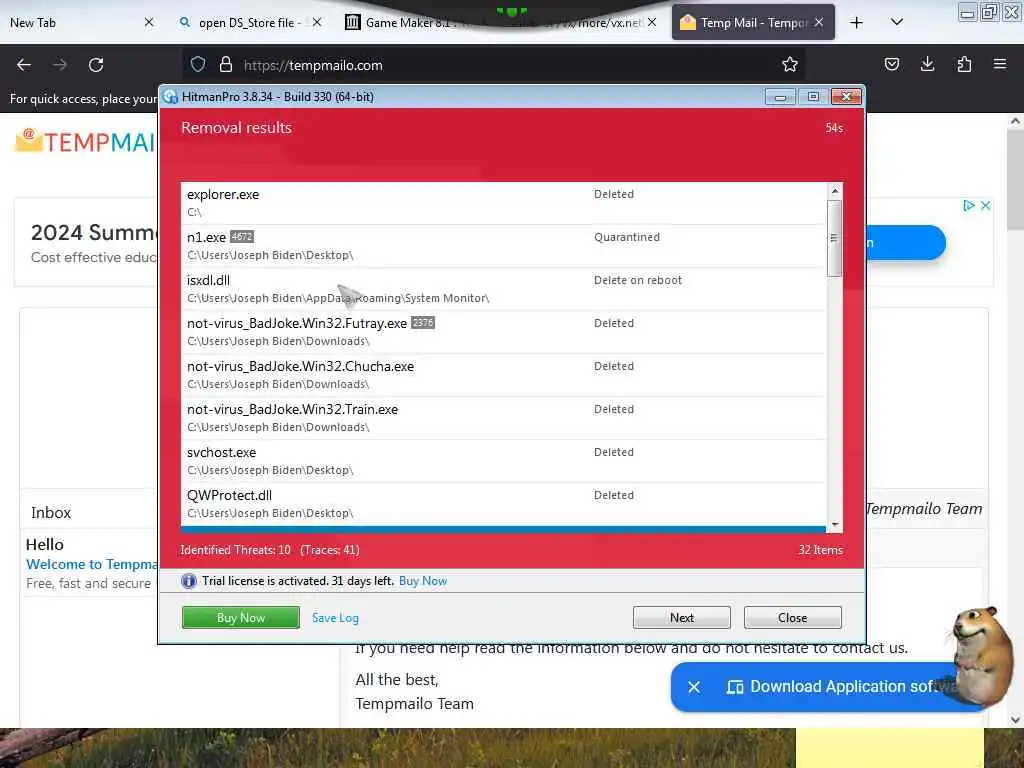Image resolution: width=1024 pixels, height=768 pixels.
Task: Click the Temp Mail tab favicon
Action: coord(688,23)
